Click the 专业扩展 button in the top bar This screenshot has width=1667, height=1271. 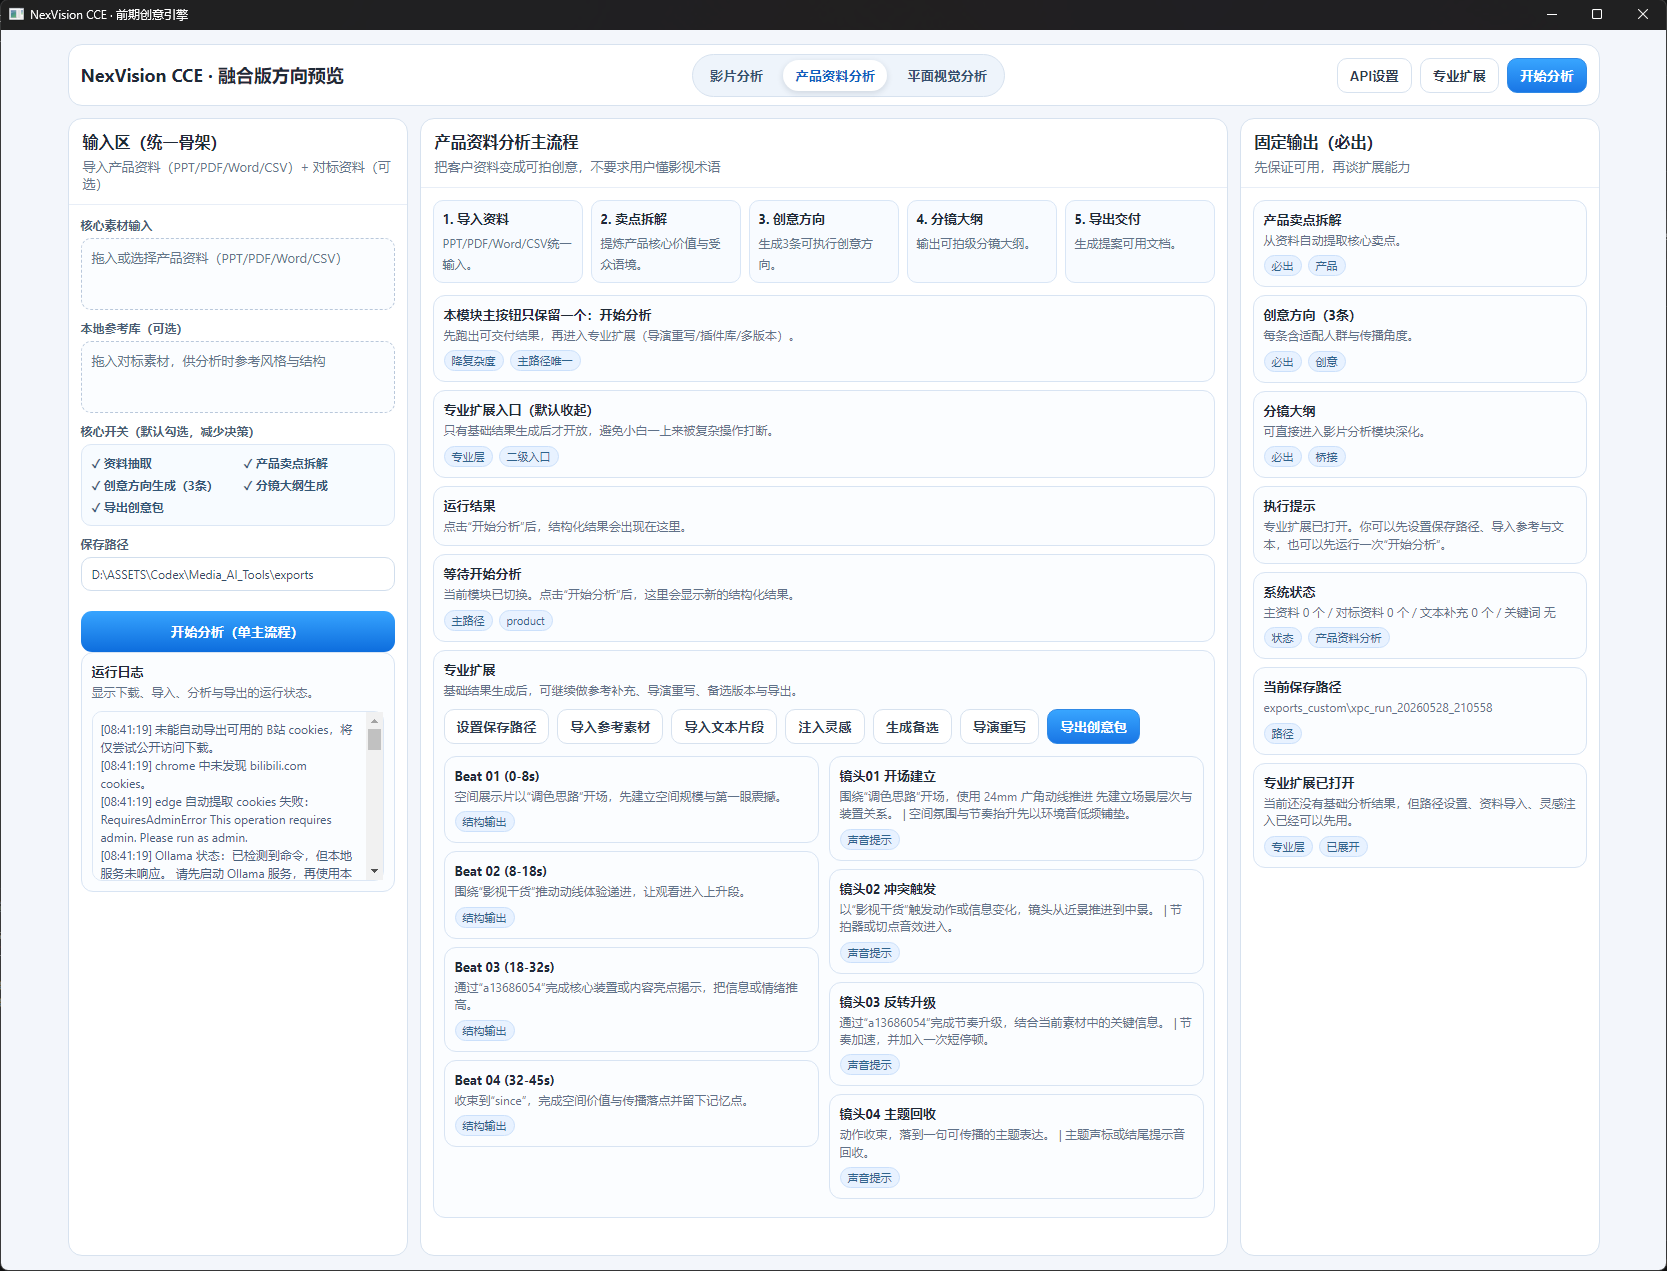tap(1459, 76)
